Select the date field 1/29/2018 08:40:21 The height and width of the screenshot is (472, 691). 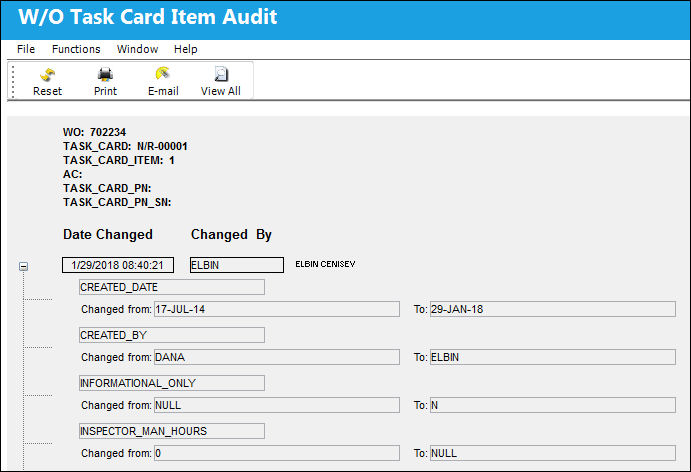(x=118, y=265)
